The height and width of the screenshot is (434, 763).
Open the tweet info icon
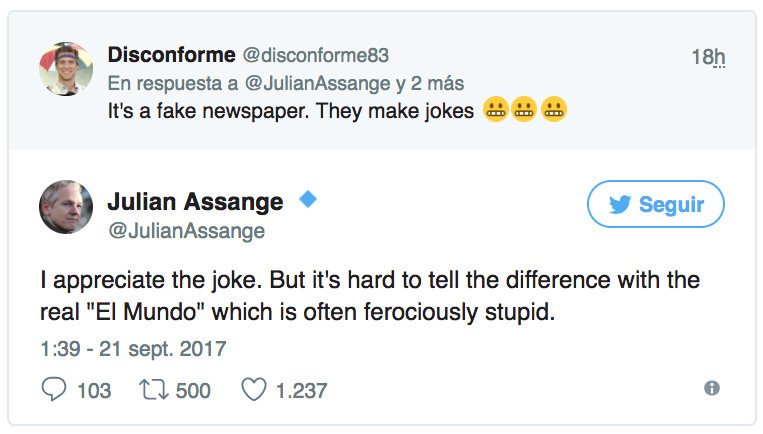711,388
